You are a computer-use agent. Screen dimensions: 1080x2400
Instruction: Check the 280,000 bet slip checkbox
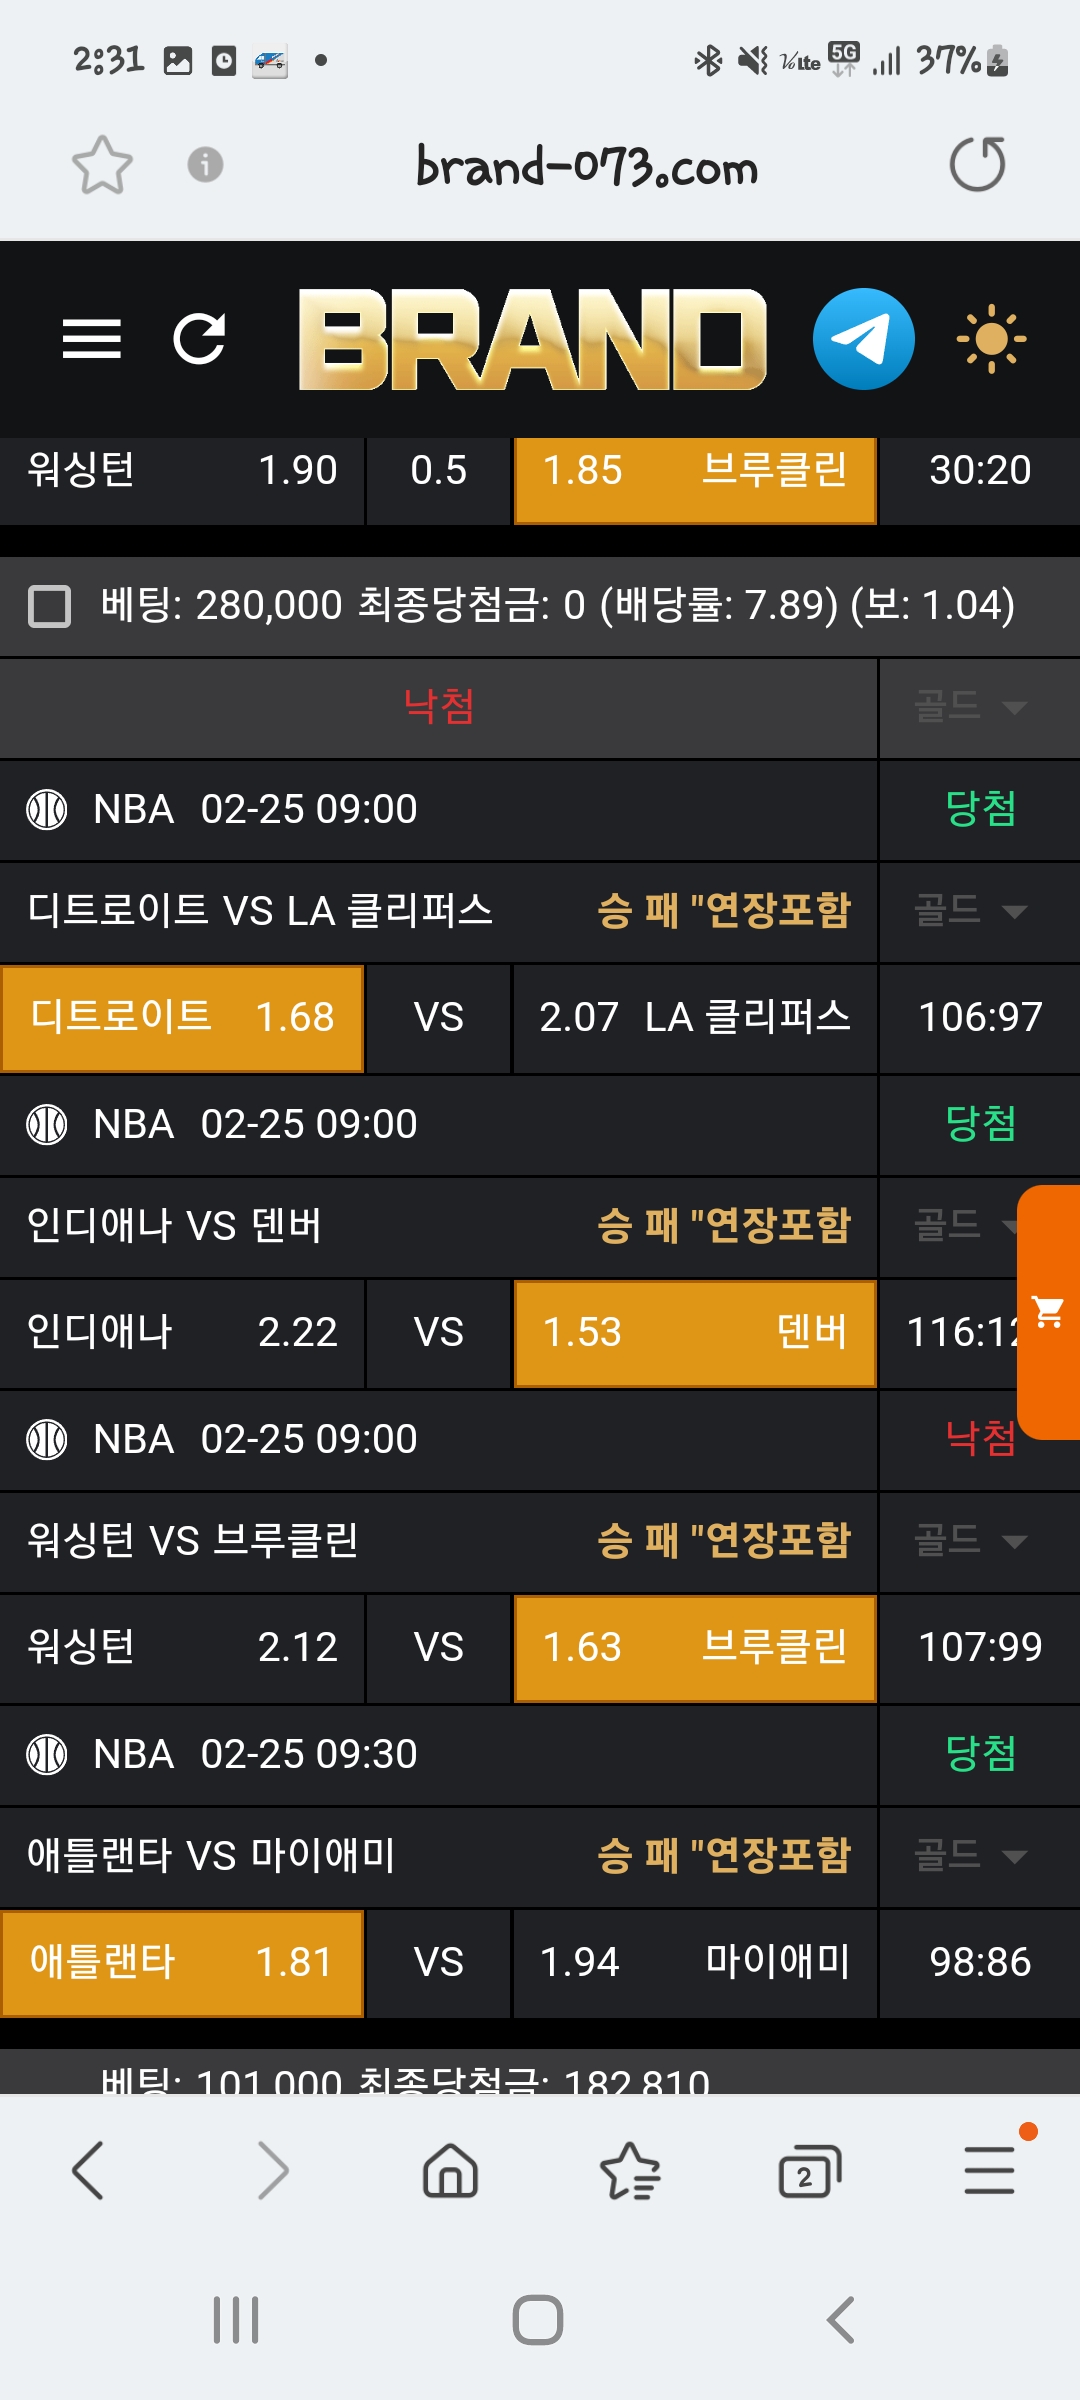pyautogui.click(x=49, y=606)
